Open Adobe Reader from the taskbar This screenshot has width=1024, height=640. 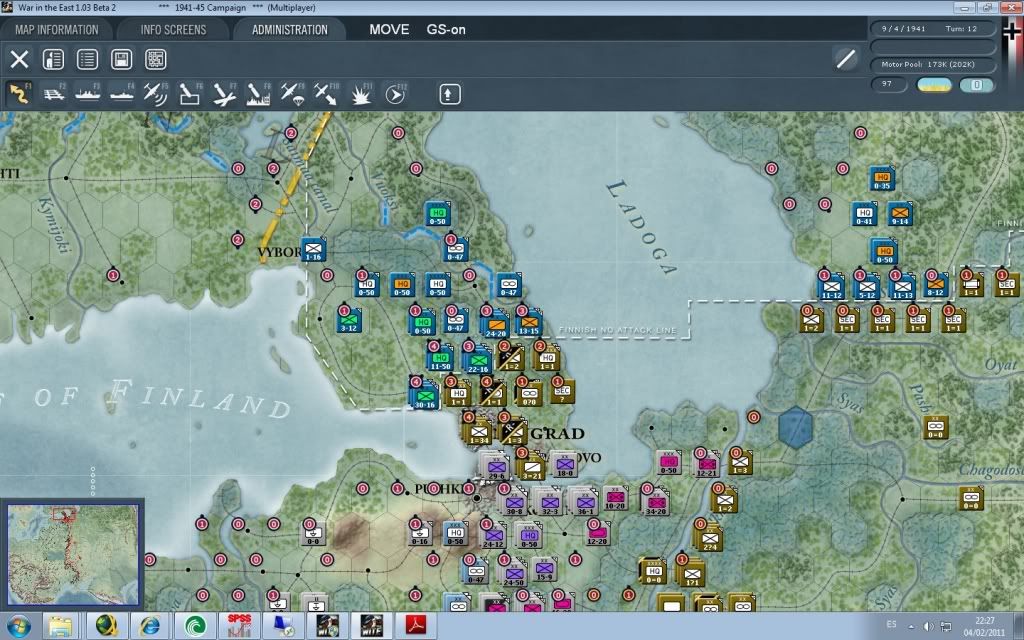(416, 627)
